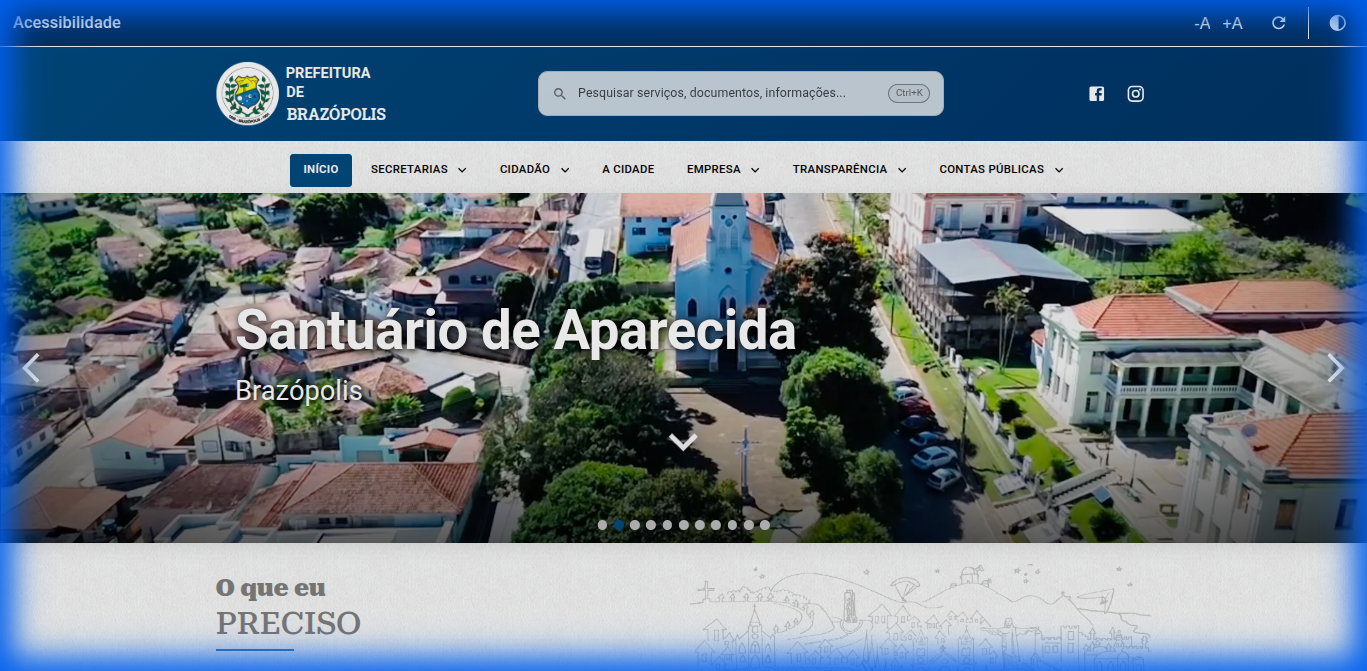
Task: Click the Facebook icon in the header
Action: click(x=1096, y=93)
